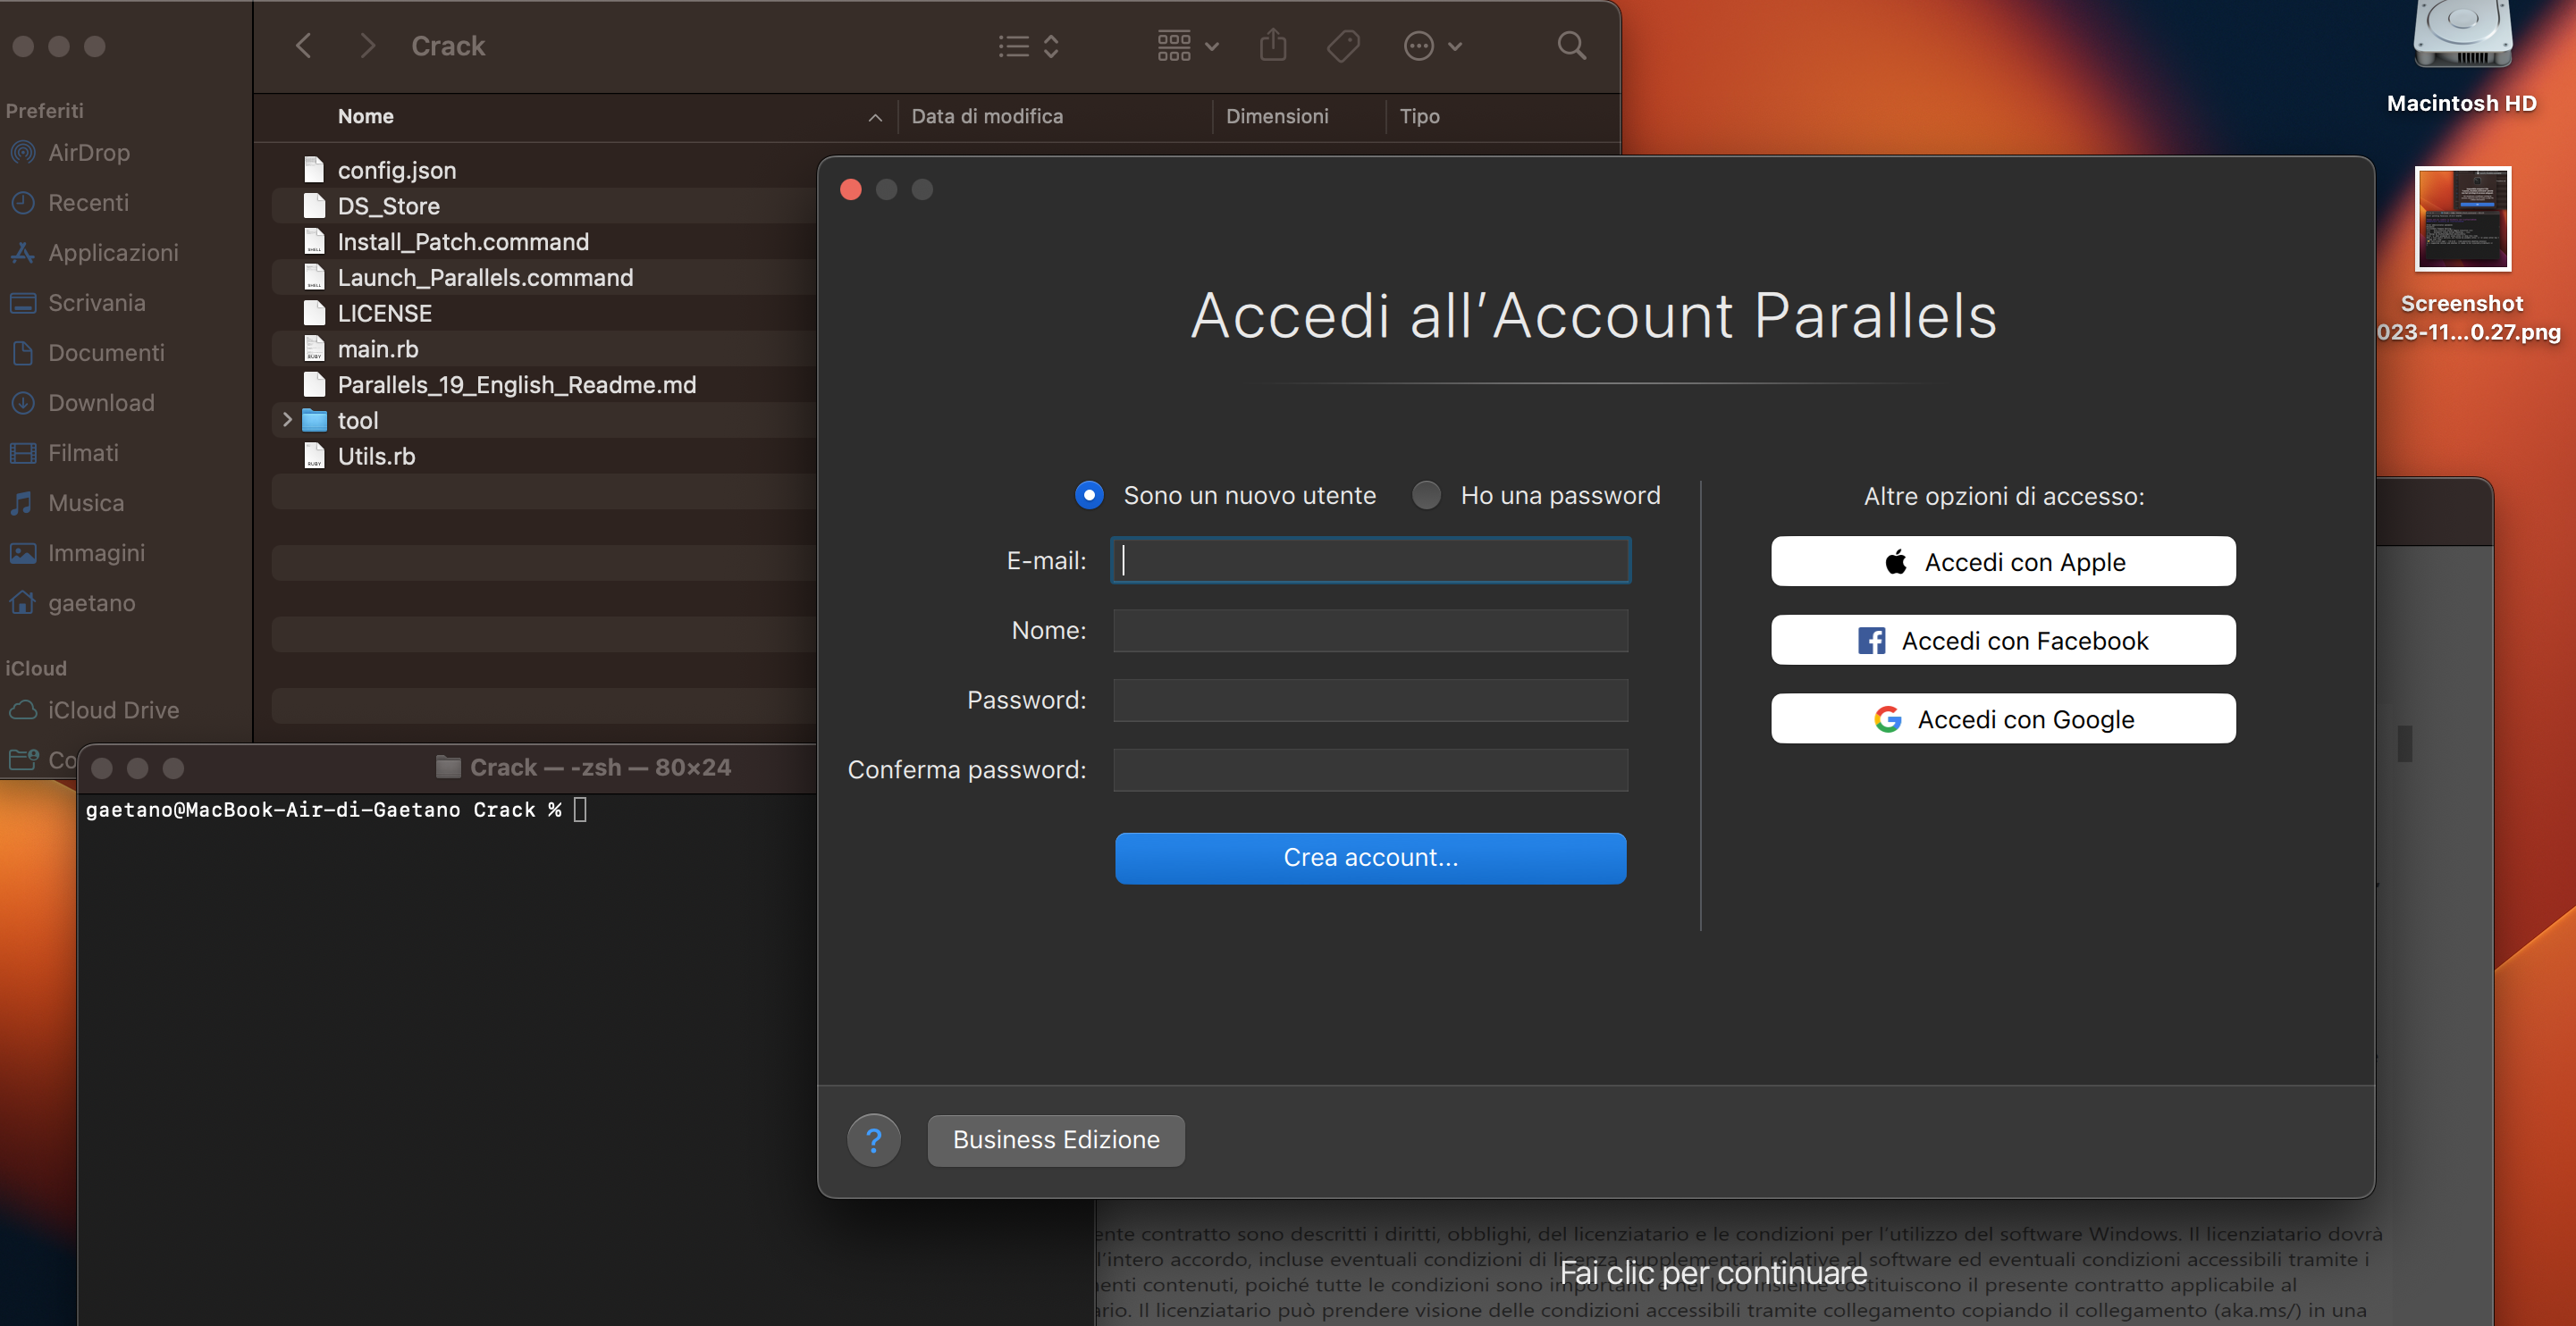Click 'Fai clic per continuare' text
The image size is (2576, 1326).
(1713, 1273)
